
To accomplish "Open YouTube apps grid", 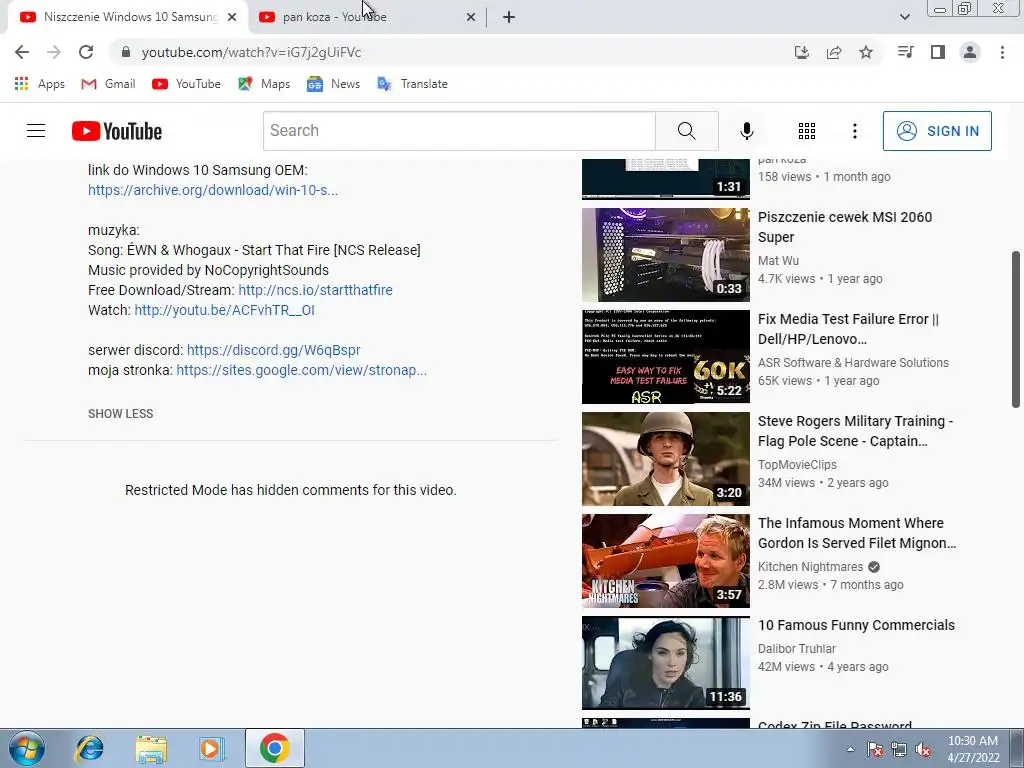I will (807, 131).
